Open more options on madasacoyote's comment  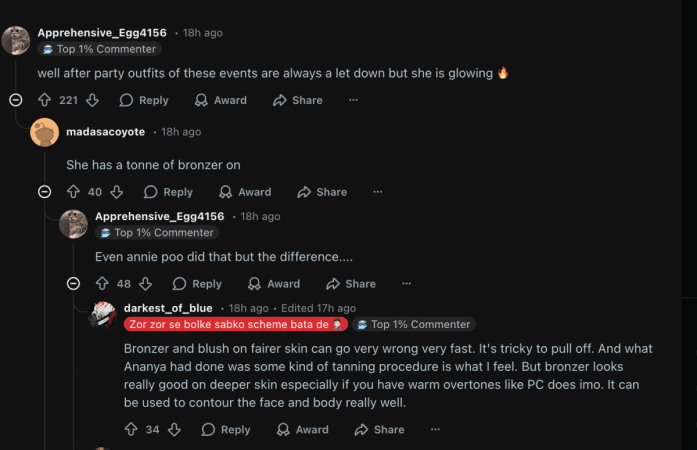click(377, 192)
